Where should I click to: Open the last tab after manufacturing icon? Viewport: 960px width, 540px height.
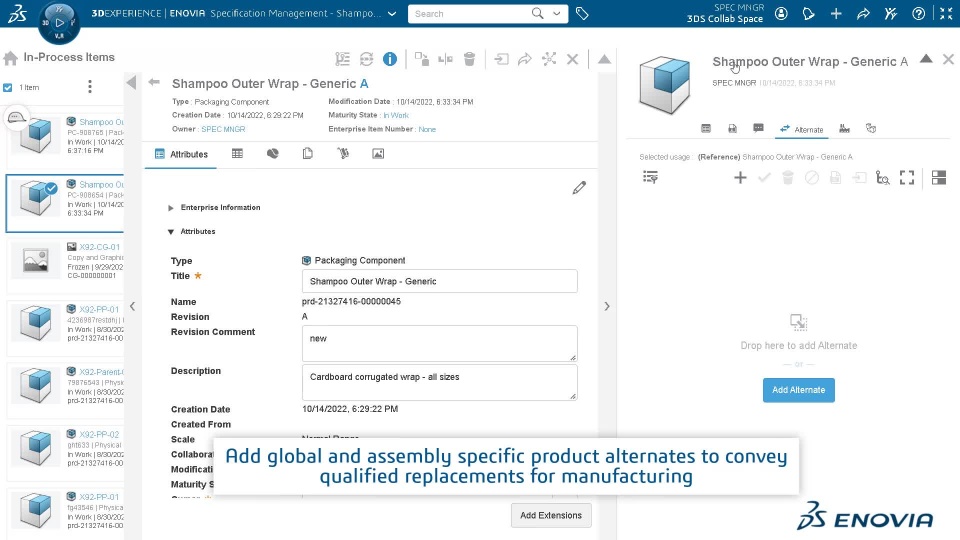[x=871, y=129]
